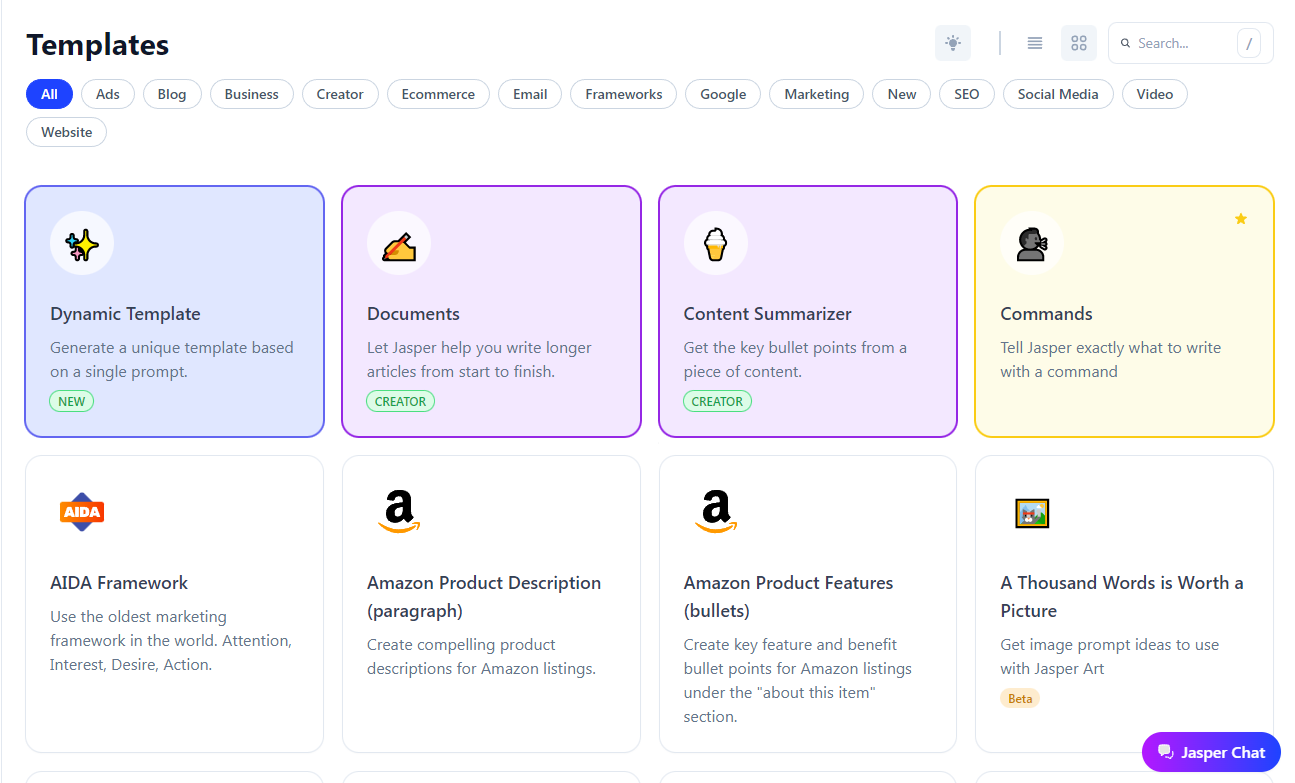The image size is (1295, 783).
Task: Click the NEW badge on Dynamic Template
Action: point(72,401)
